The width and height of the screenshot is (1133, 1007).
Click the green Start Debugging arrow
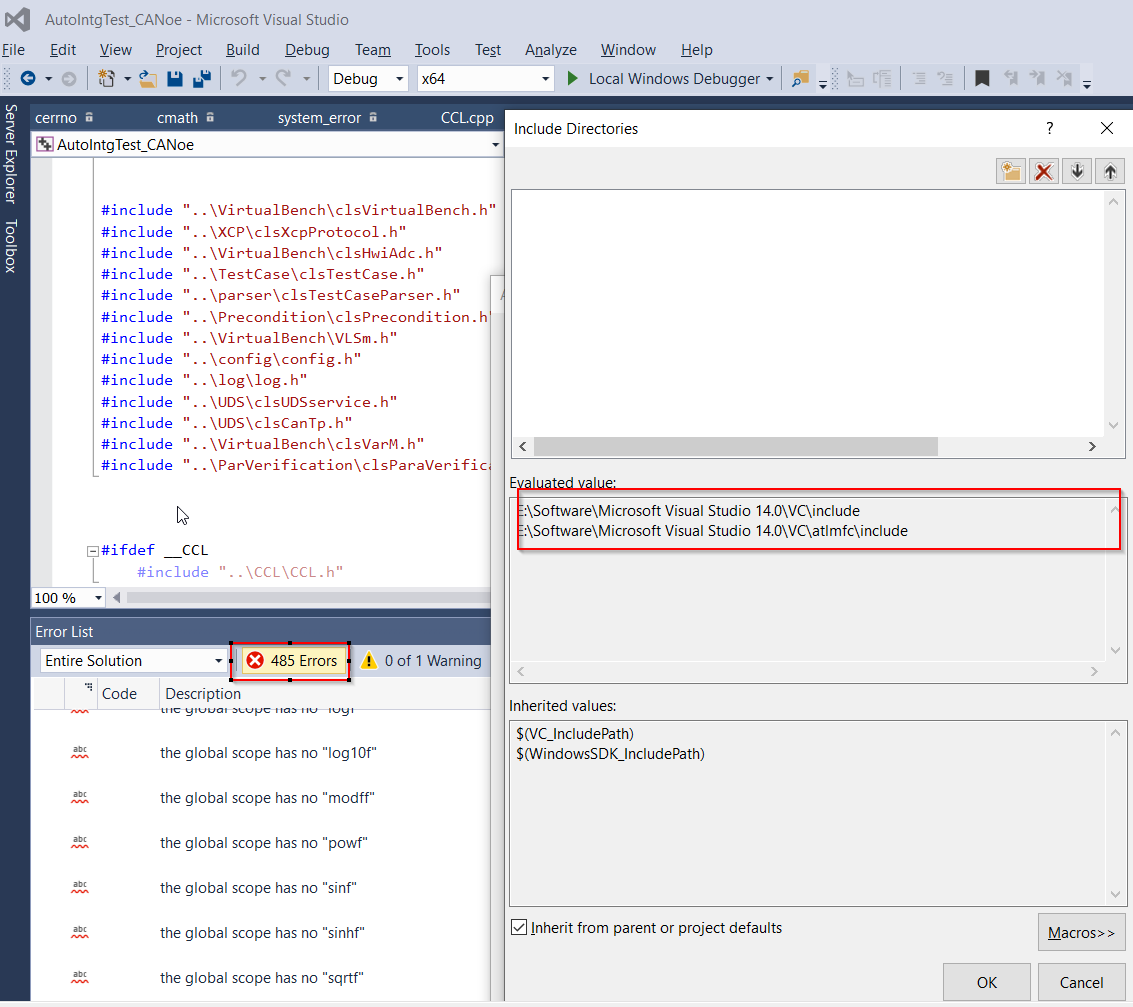pyautogui.click(x=572, y=78)
